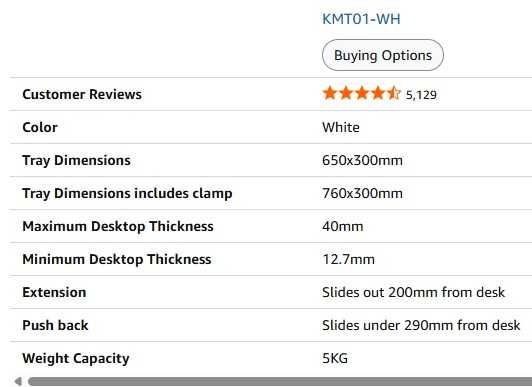Click Slides under 290mm from desk text
The width and height of the screenshot is (532, 387).
[x=421, y=325]
